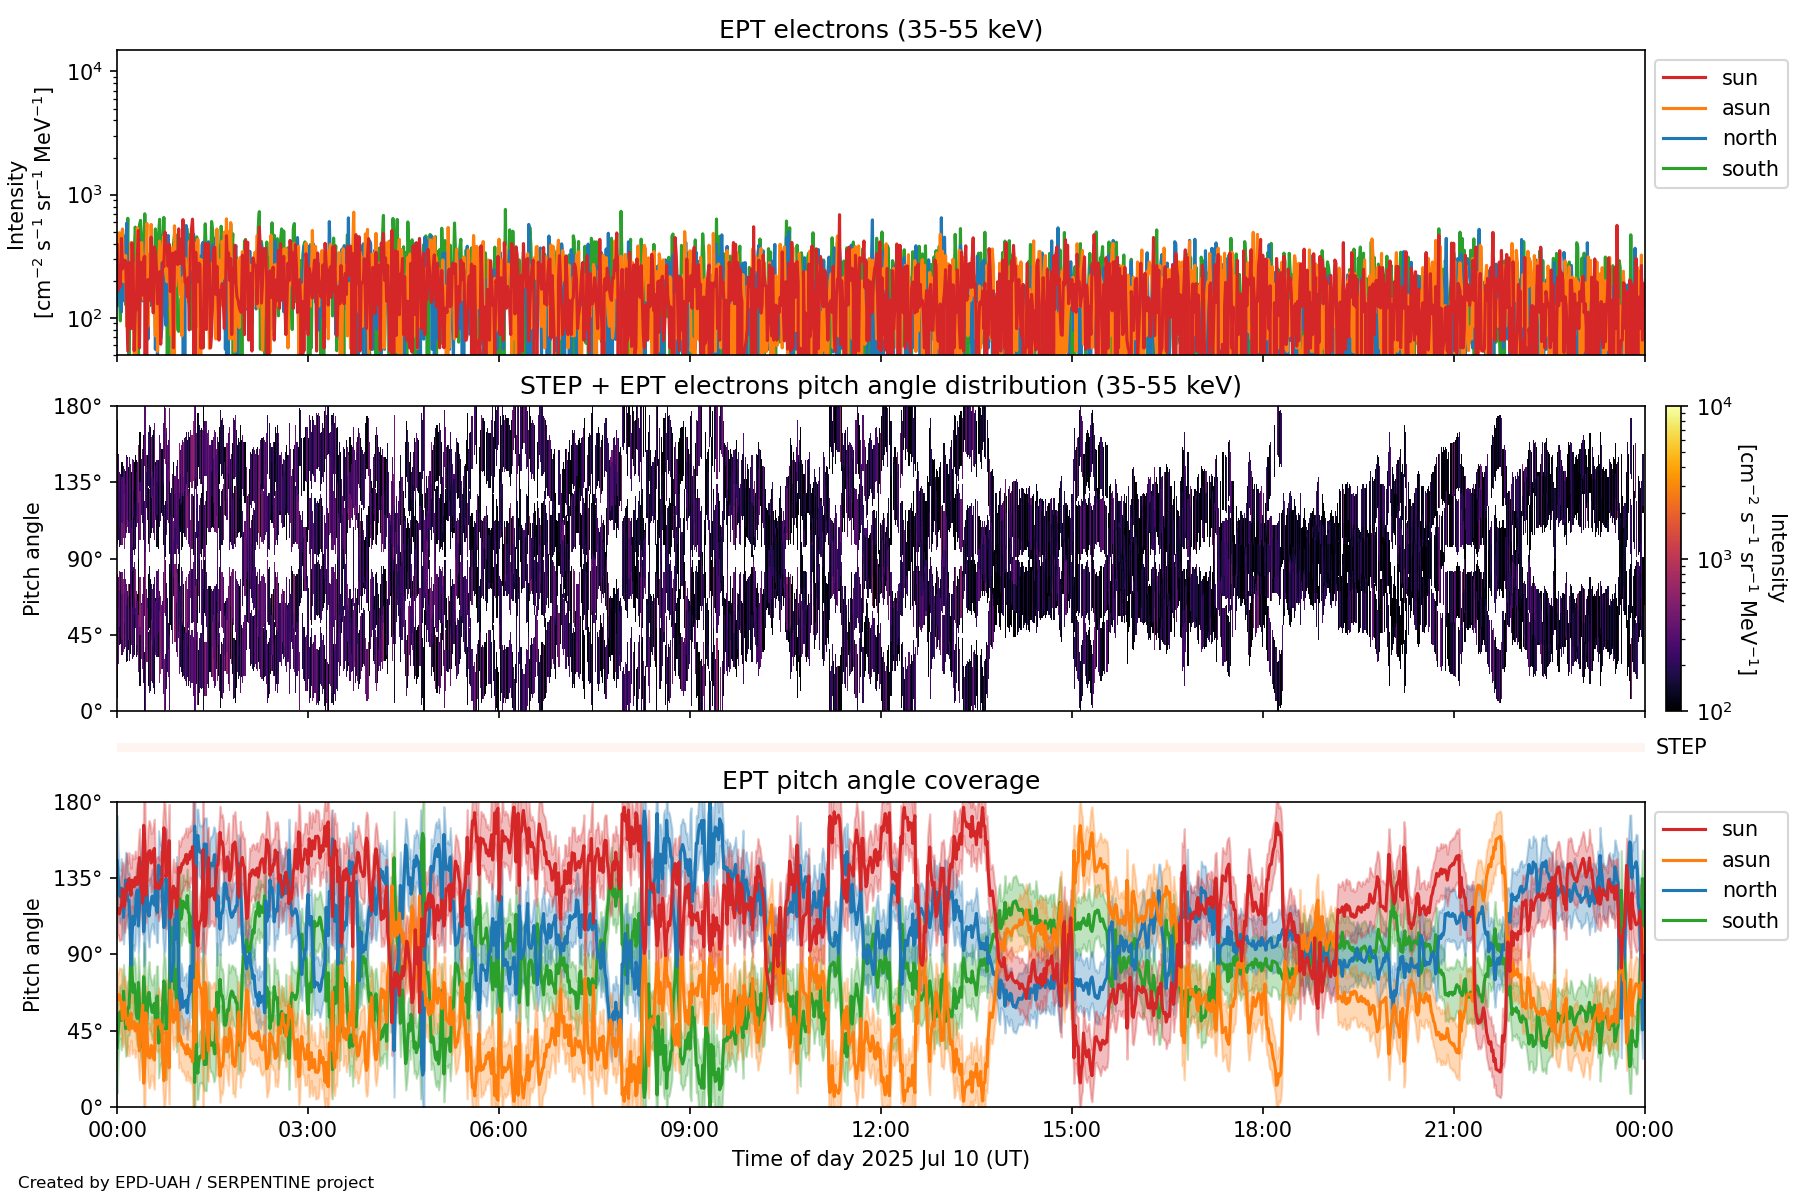Click the 'Created by EPD-UAH / SERPENTINE project' credit
The width and height of the screenshot is (1800, 1200).
point(196,1182)
